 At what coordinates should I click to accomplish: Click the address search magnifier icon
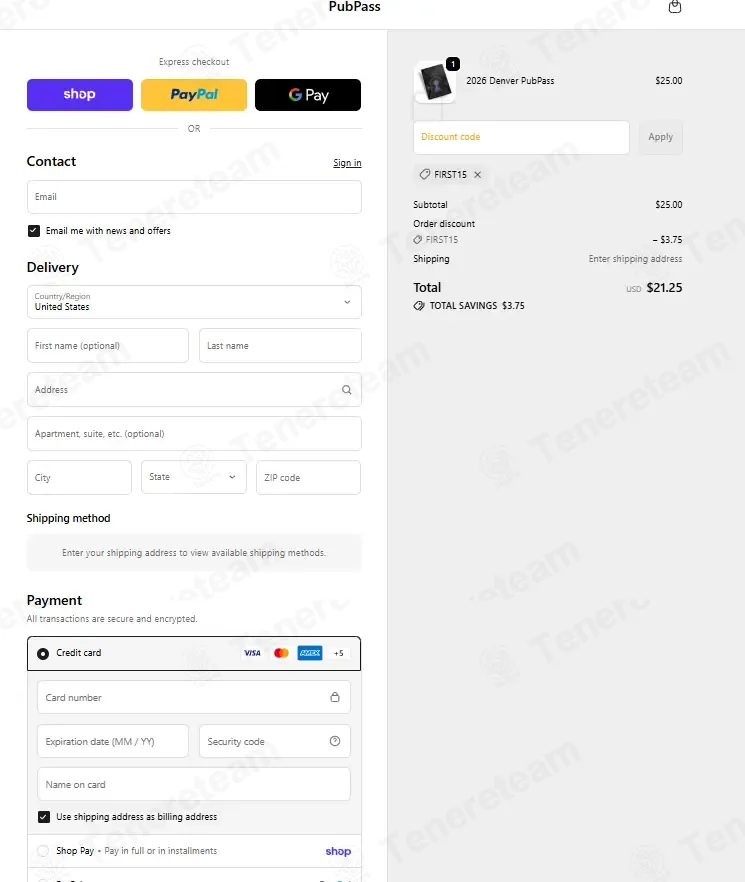tap(347, 390)
